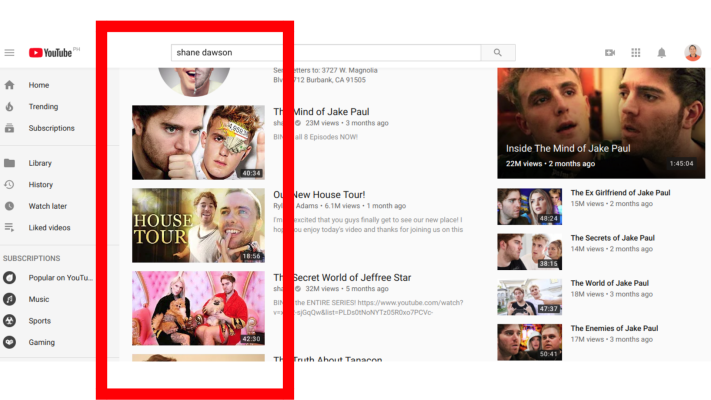Open Subscriptions in the sidebar
The image size is (711, 400).
coord(52,128)
